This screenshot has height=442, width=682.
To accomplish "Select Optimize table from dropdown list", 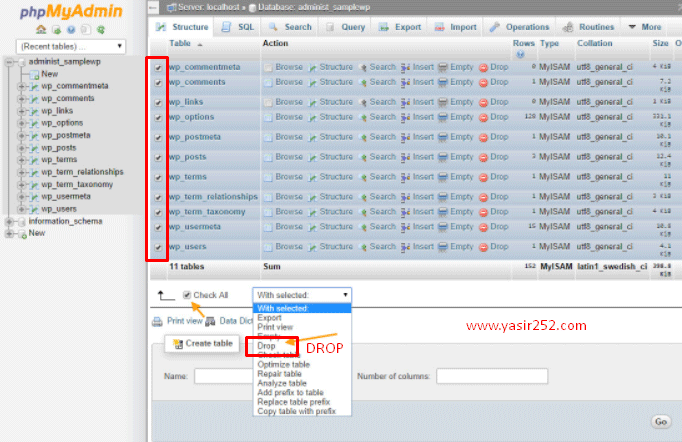I will (x=284, y=365).
